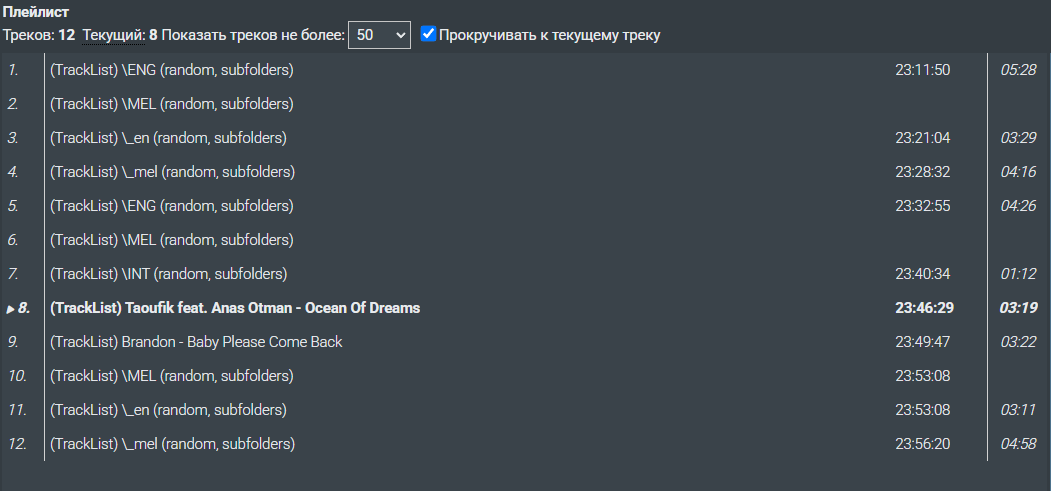Untick the scroll-to-current-track checkbox
The width and height of the screenshot is (1051, 491).
tap(428, 34)
